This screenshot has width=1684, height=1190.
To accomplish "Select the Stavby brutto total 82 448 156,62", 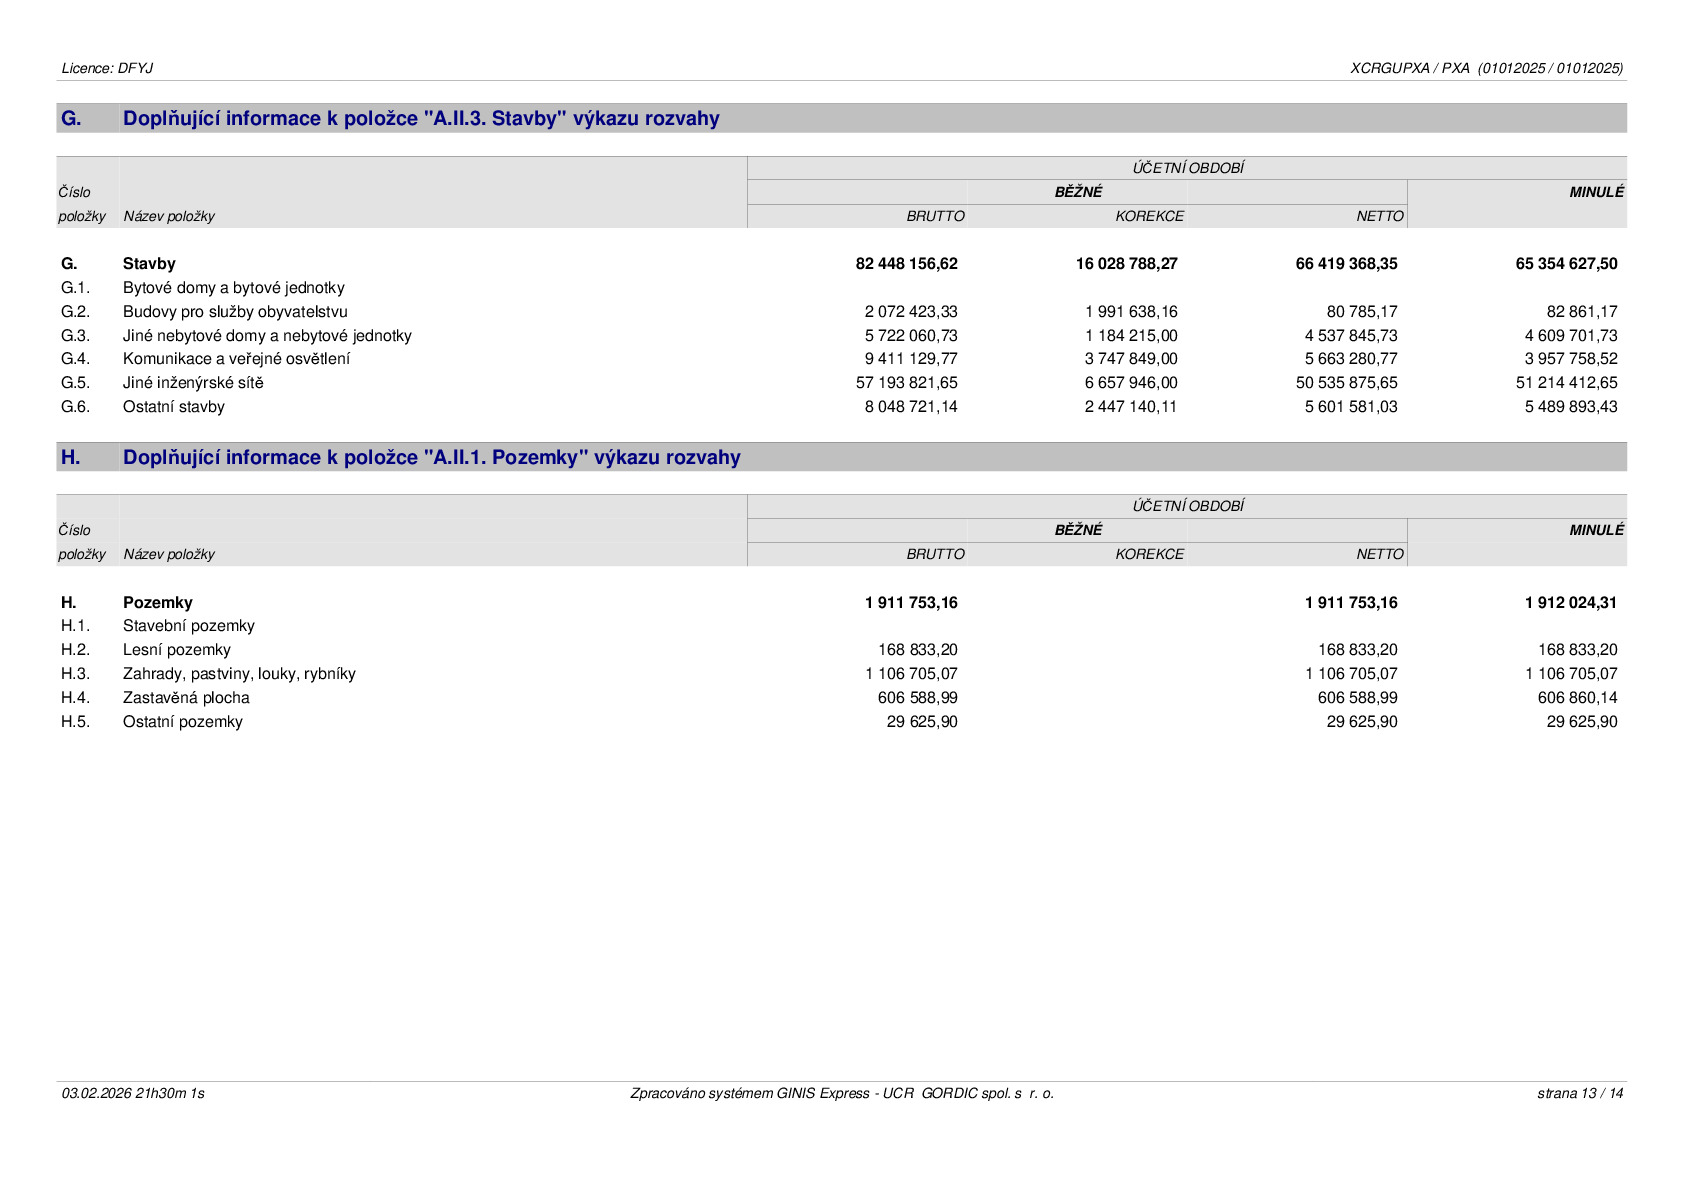I will point(906,264).
